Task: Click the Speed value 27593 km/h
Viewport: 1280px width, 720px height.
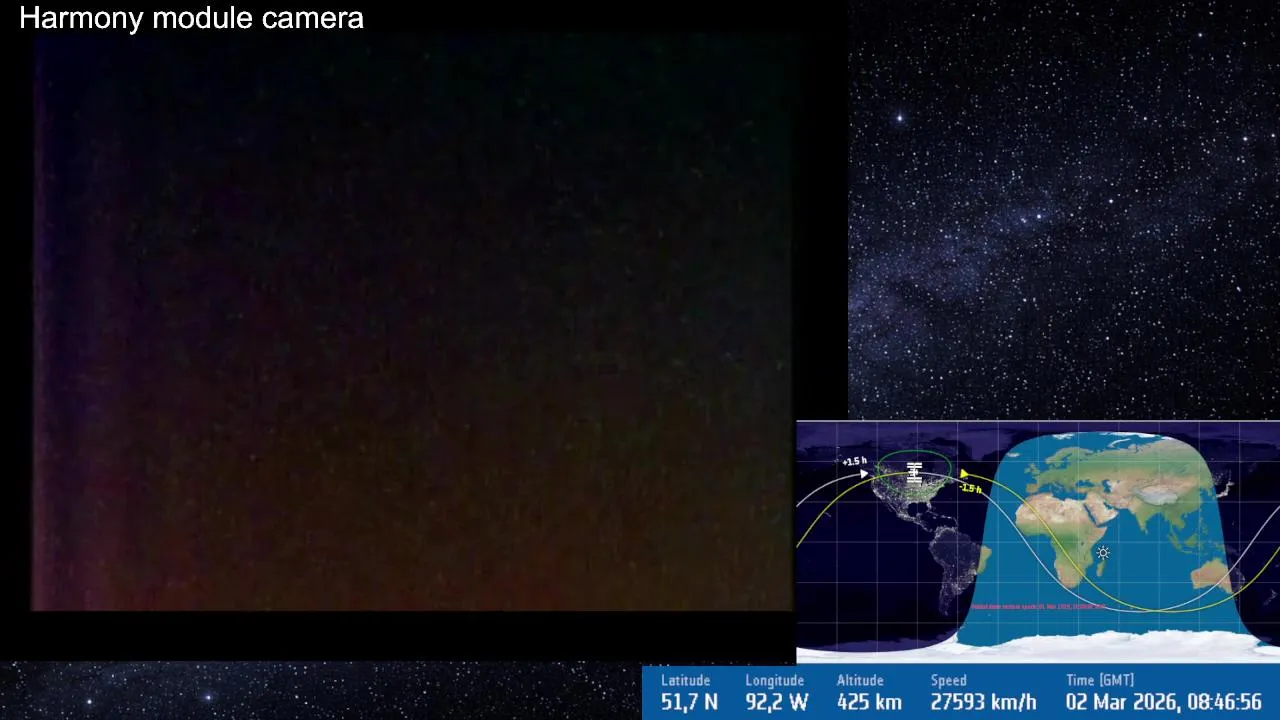Action: pyautogui.click(x=983, y=702)
